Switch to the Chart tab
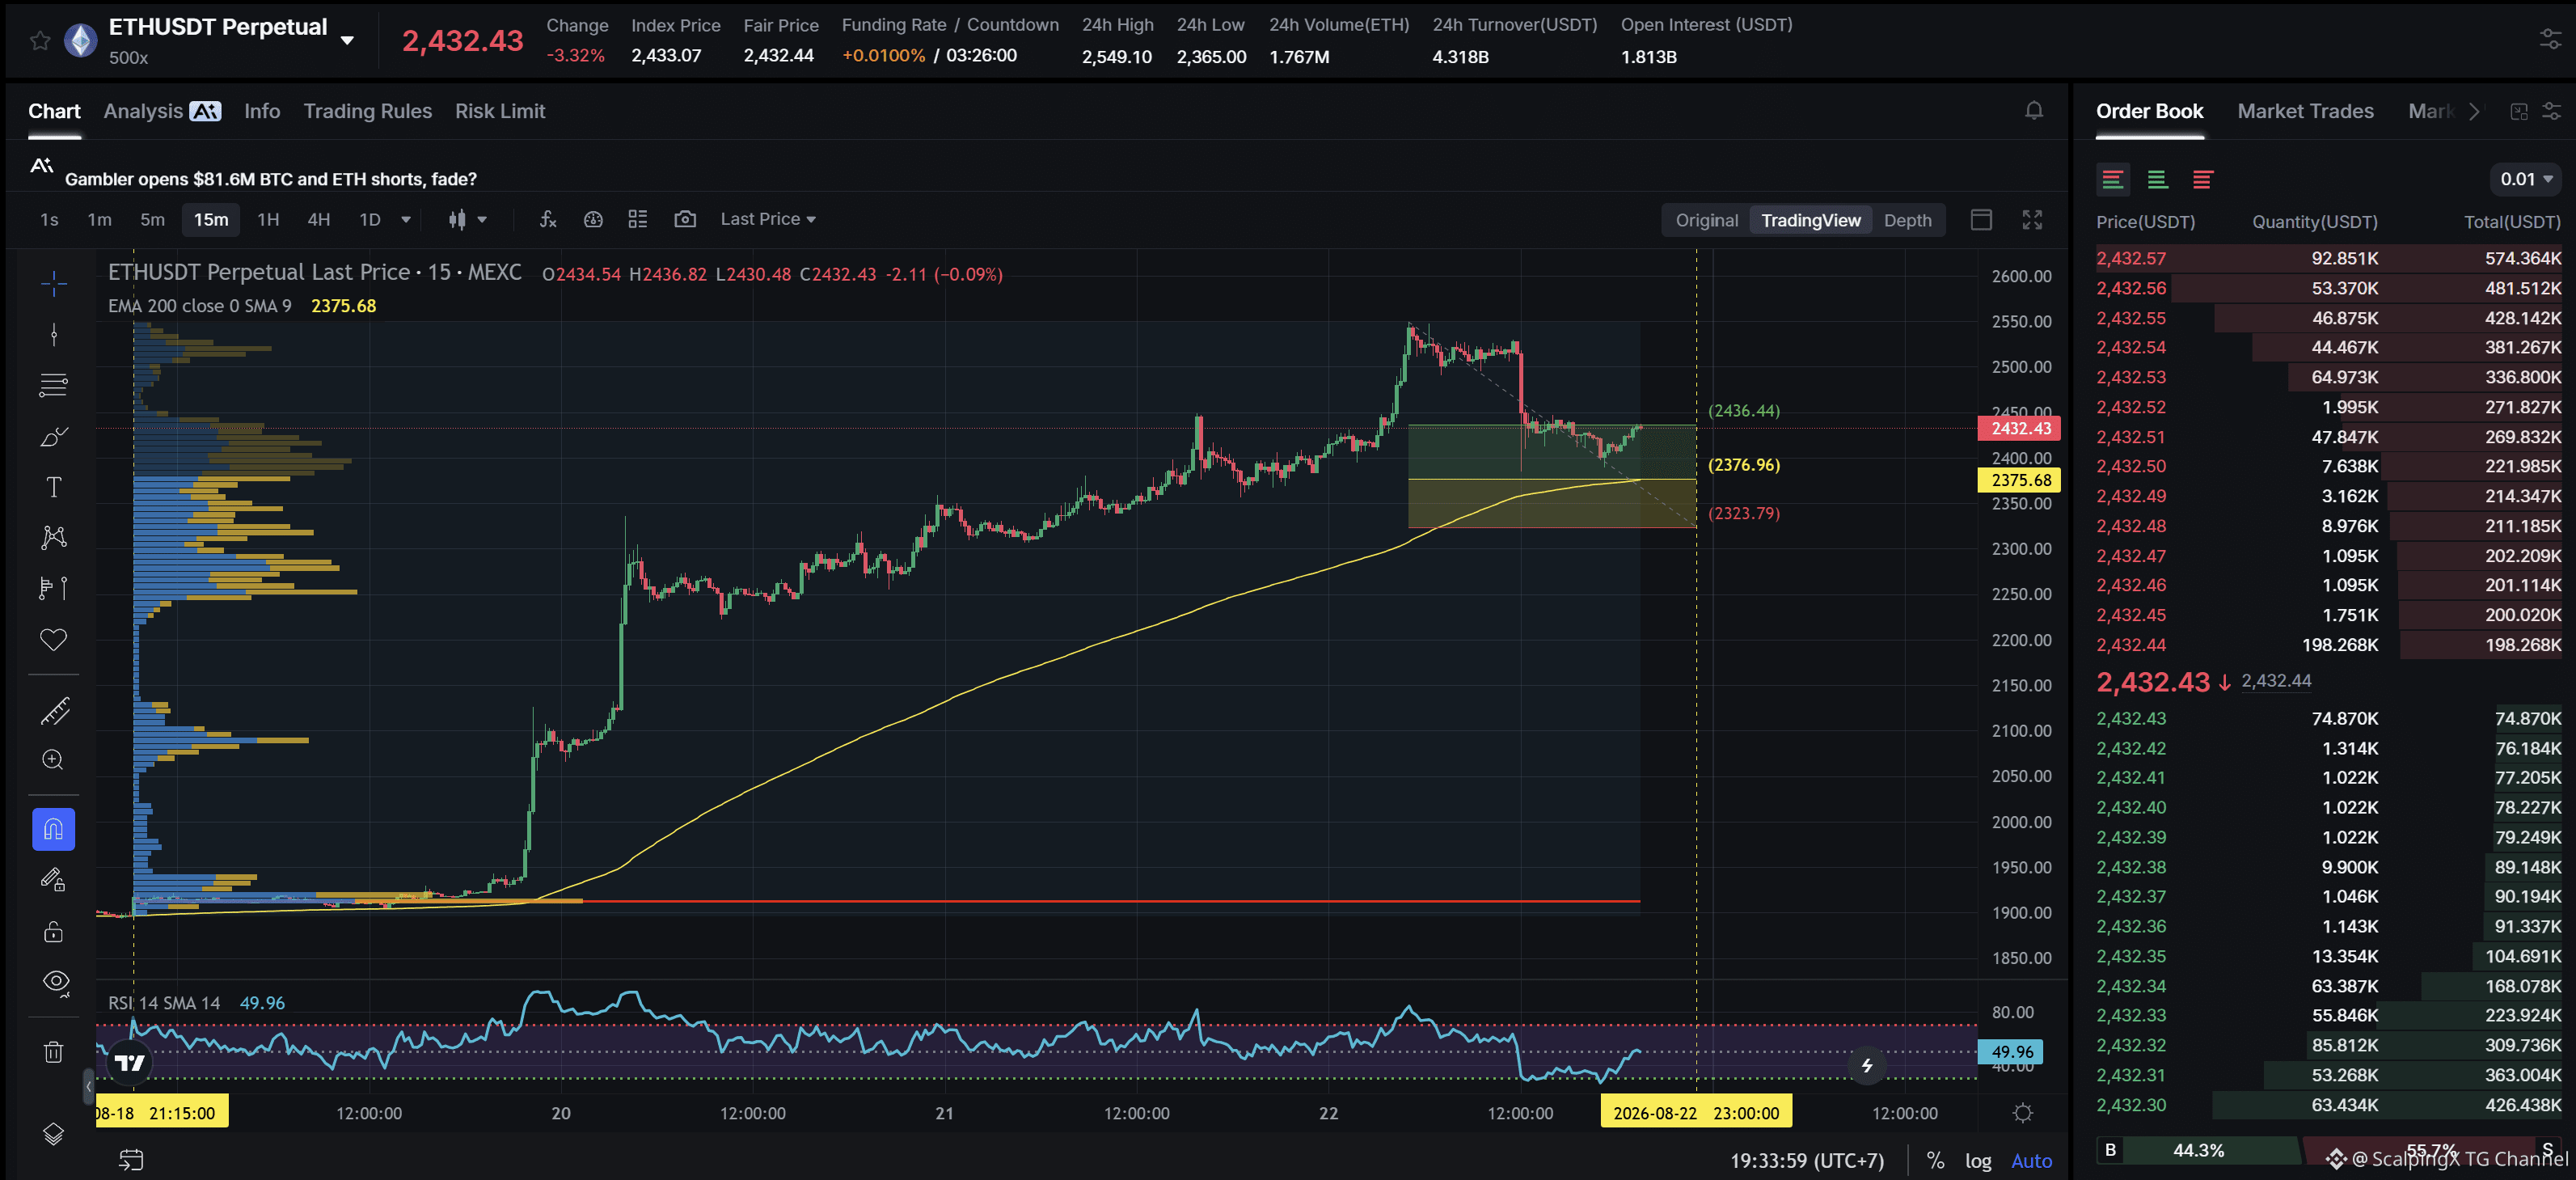This screenshot has height=1180, width=2576. tap(54, 111)
